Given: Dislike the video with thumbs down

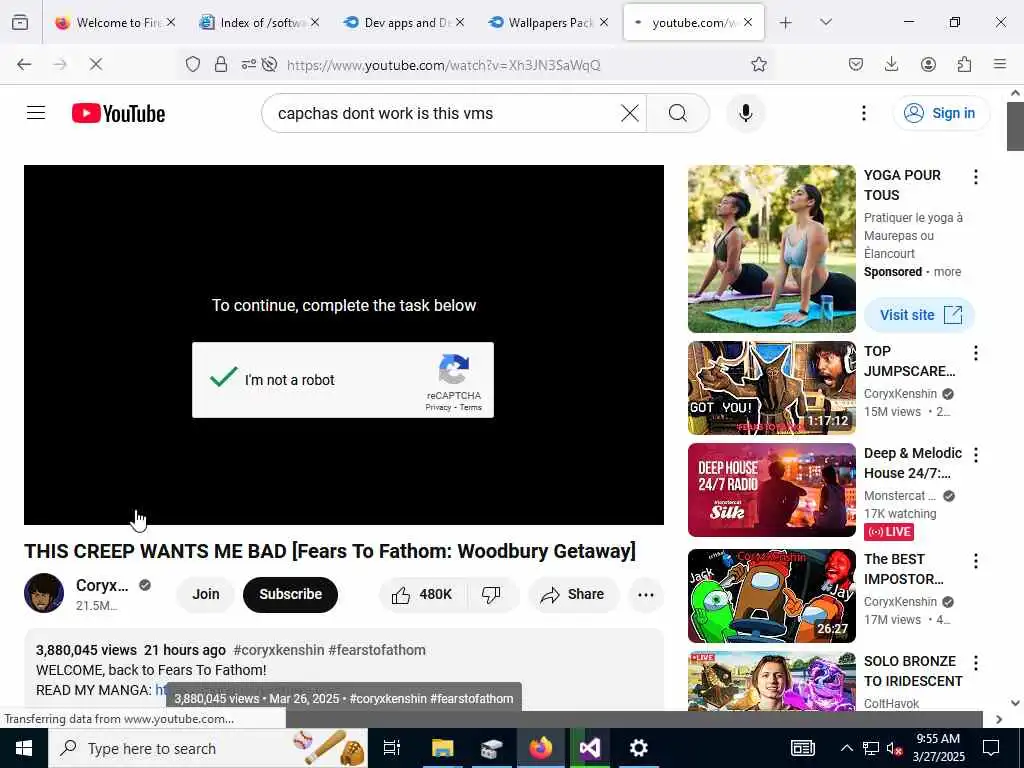Looking at the screenshot, I should point(491,594).
